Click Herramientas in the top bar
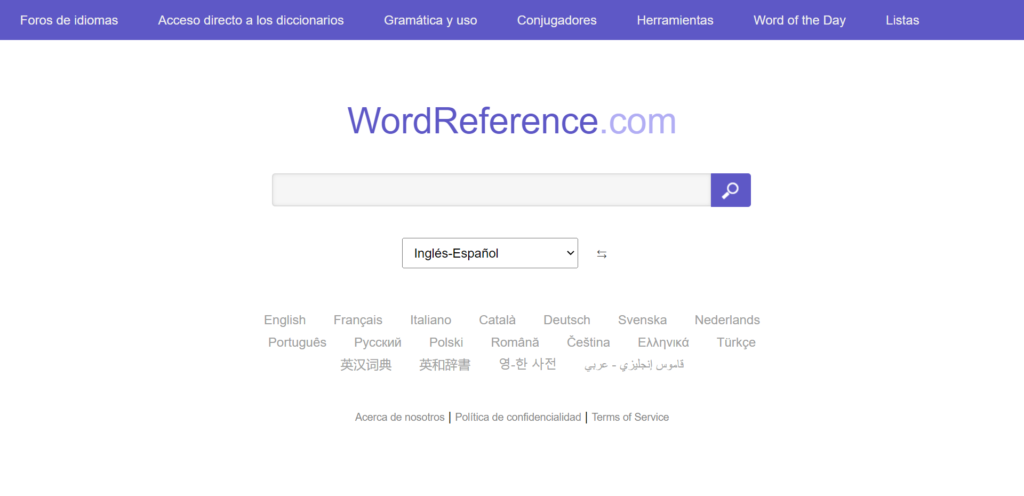The height and width of the screenshot is (496, 1024). point(675,20)
